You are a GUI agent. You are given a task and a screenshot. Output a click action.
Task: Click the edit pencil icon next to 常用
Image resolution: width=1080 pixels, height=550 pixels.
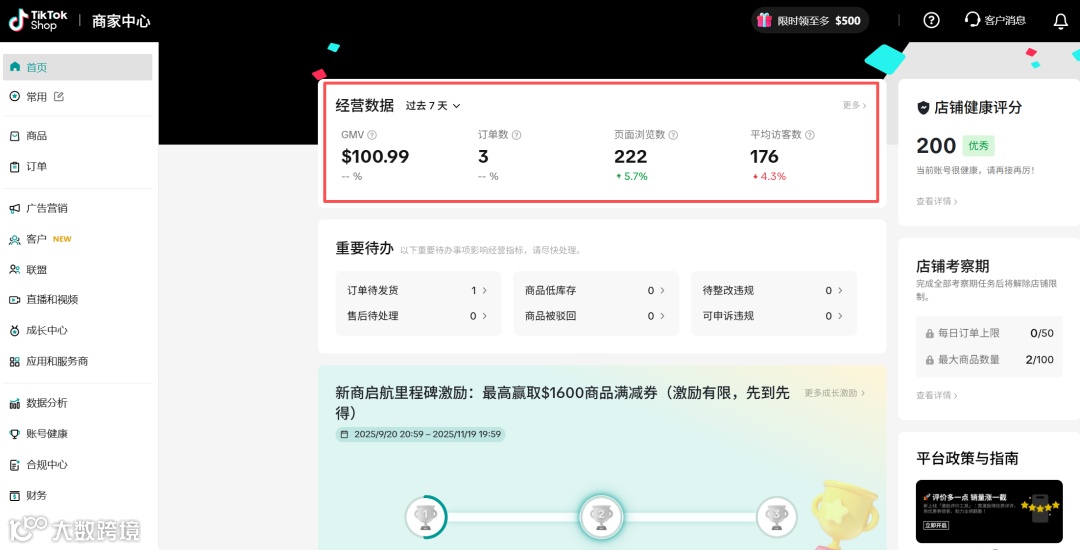(x=59, y=96)
